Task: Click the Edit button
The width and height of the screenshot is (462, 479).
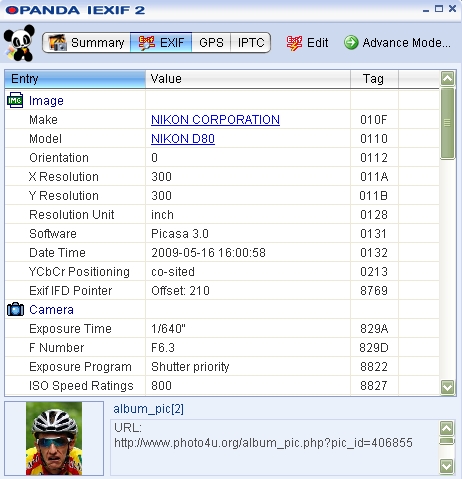Action: coord(307,43)
